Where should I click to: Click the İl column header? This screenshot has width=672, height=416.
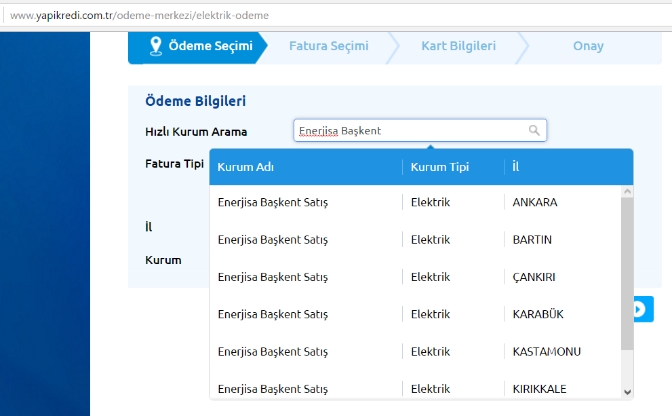[516, 166]
